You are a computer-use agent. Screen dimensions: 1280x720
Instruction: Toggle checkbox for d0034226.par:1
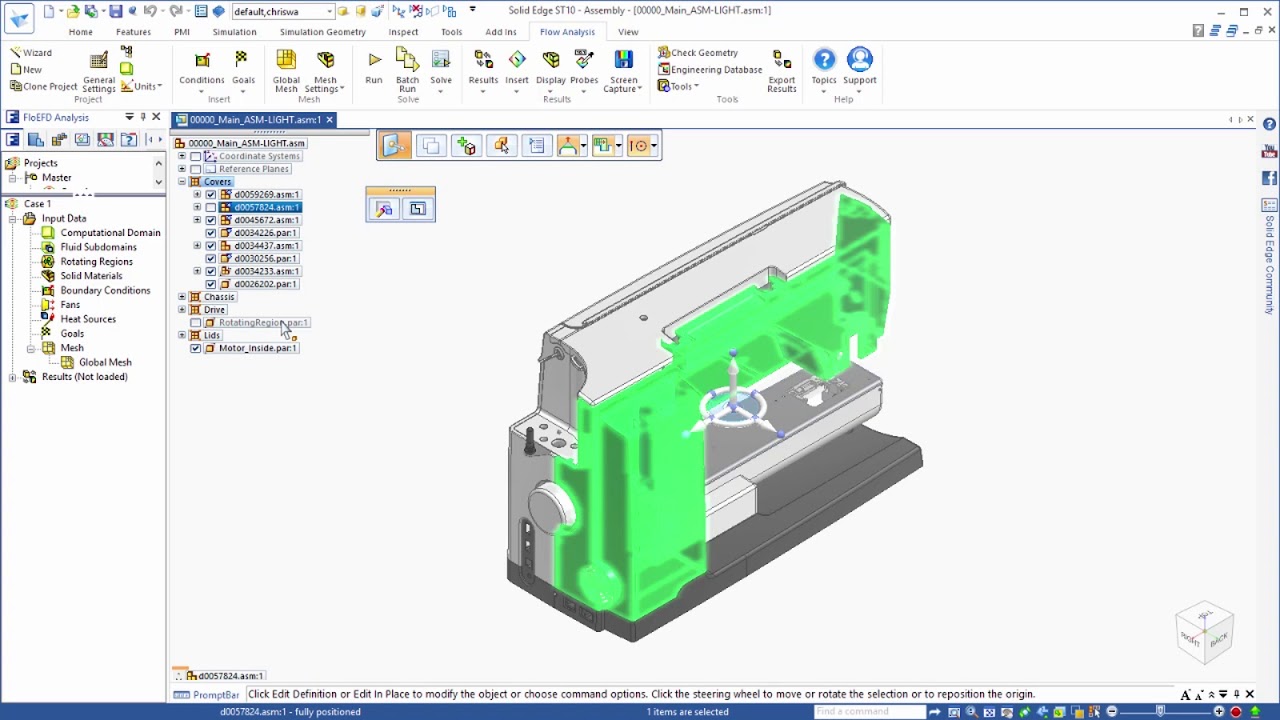click(211, 233)
